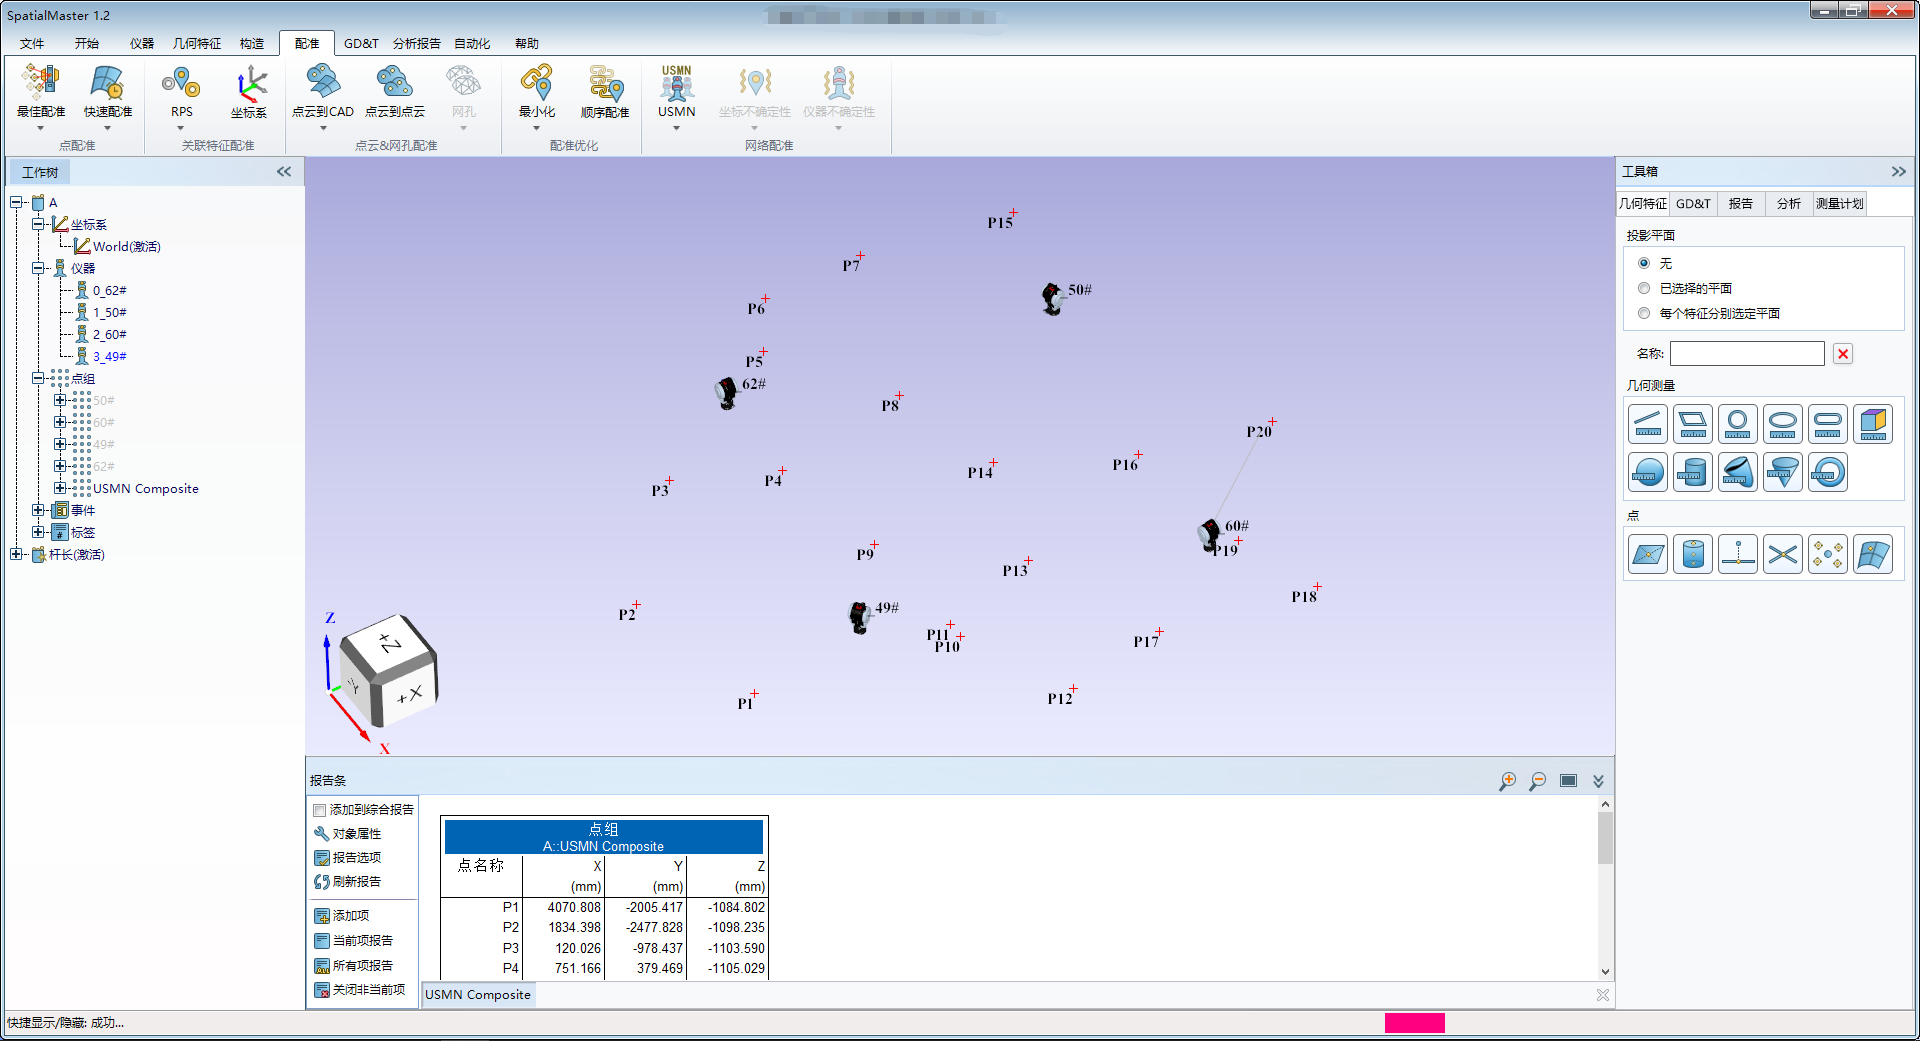Switch to the 测量计划 toolbox tab
Viewport: 1920px width, 1041px height.
click(x=1839, y=203)
